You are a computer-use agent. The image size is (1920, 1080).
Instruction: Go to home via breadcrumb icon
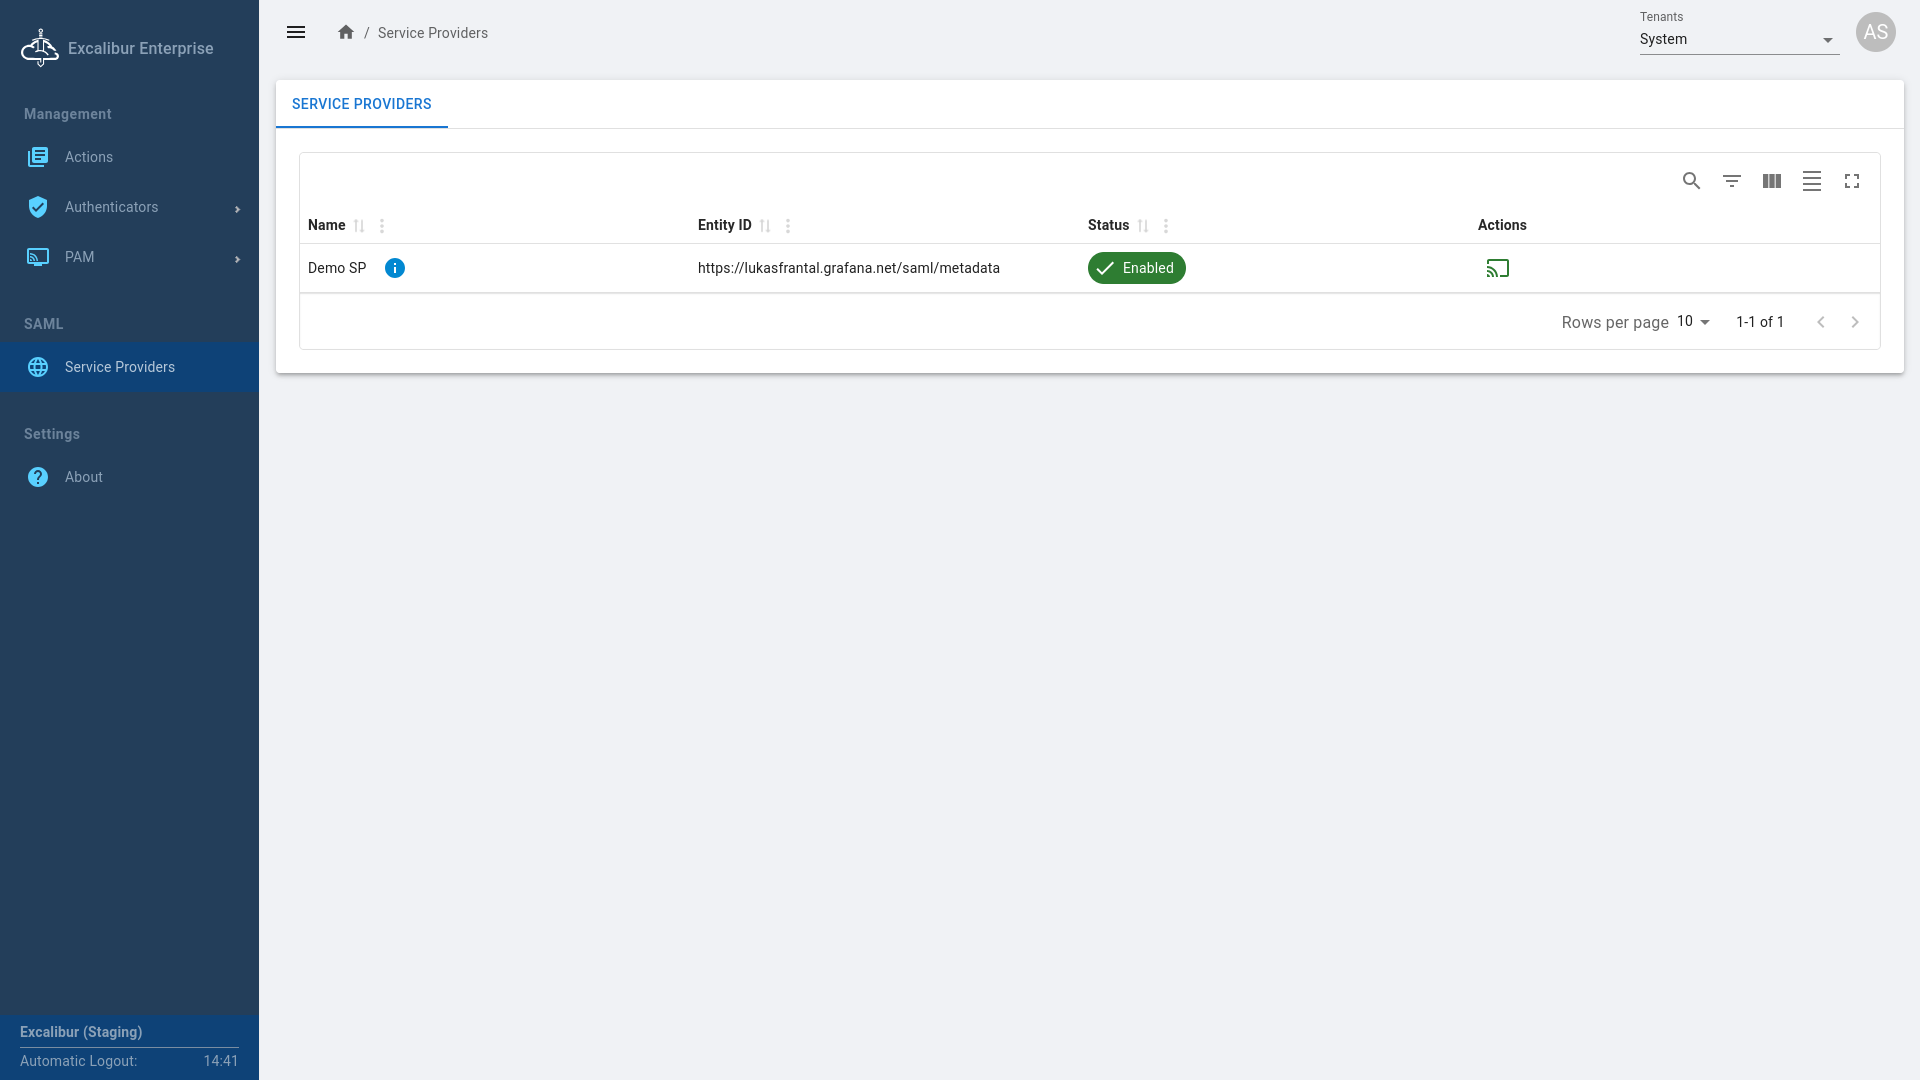pyautogui.click(x=346, y=32)
